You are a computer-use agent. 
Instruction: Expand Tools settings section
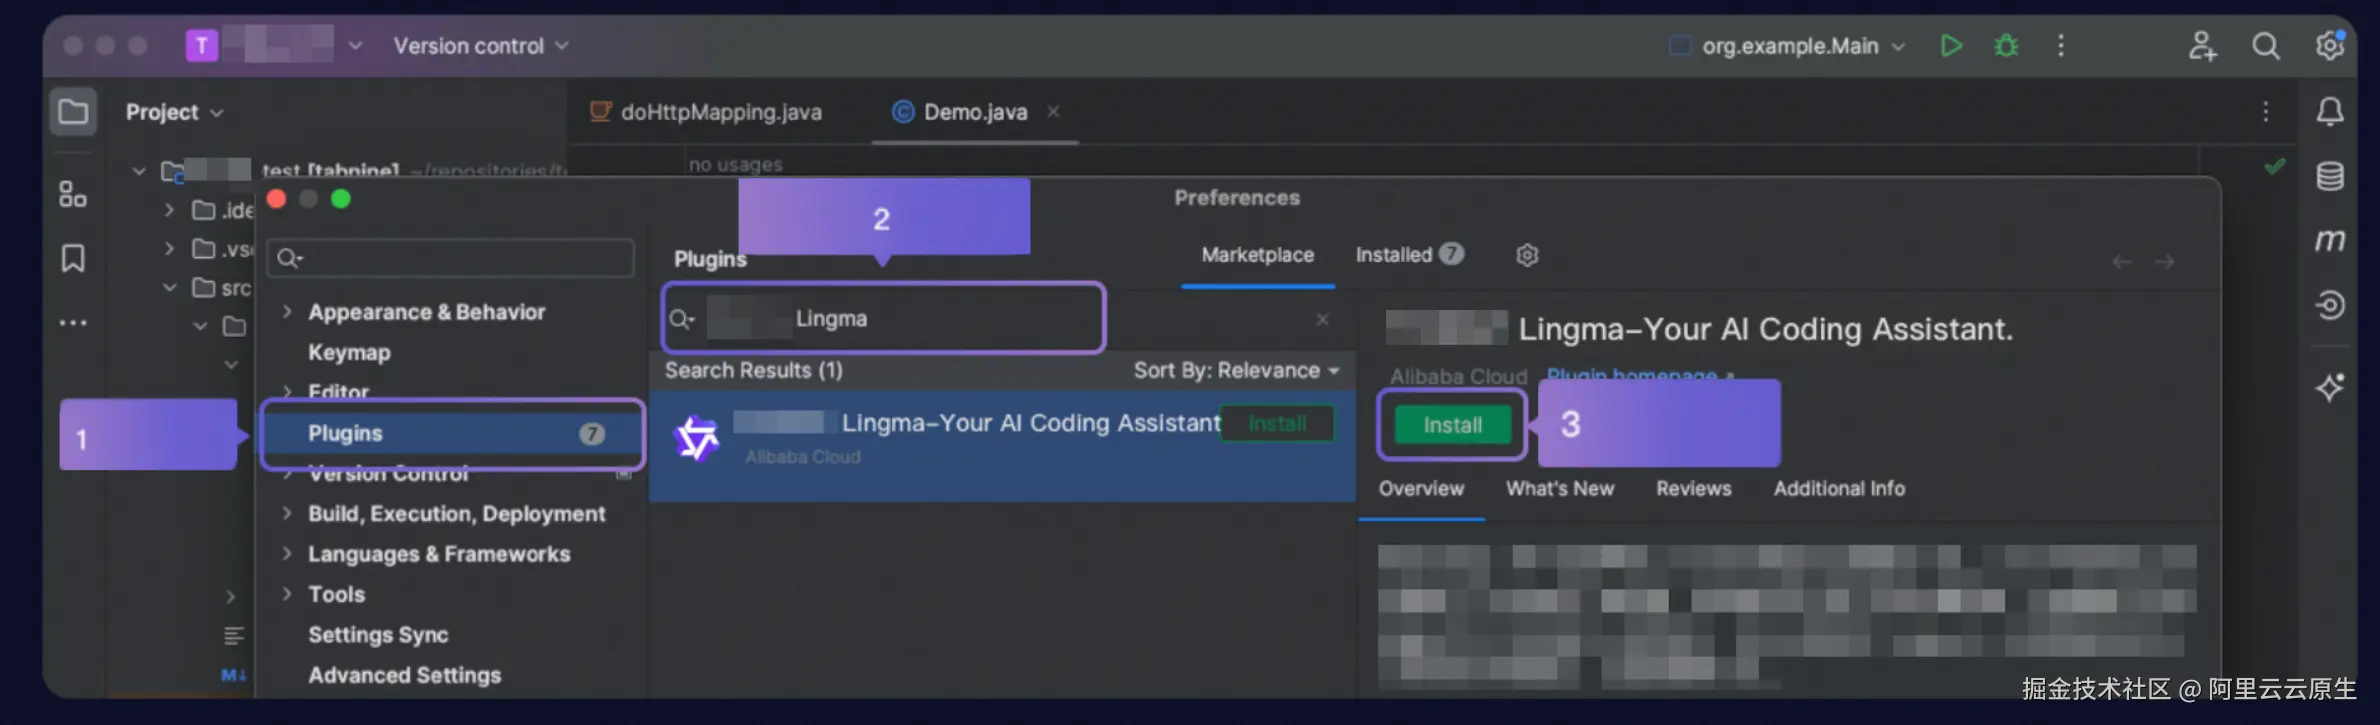click(287, 594)
